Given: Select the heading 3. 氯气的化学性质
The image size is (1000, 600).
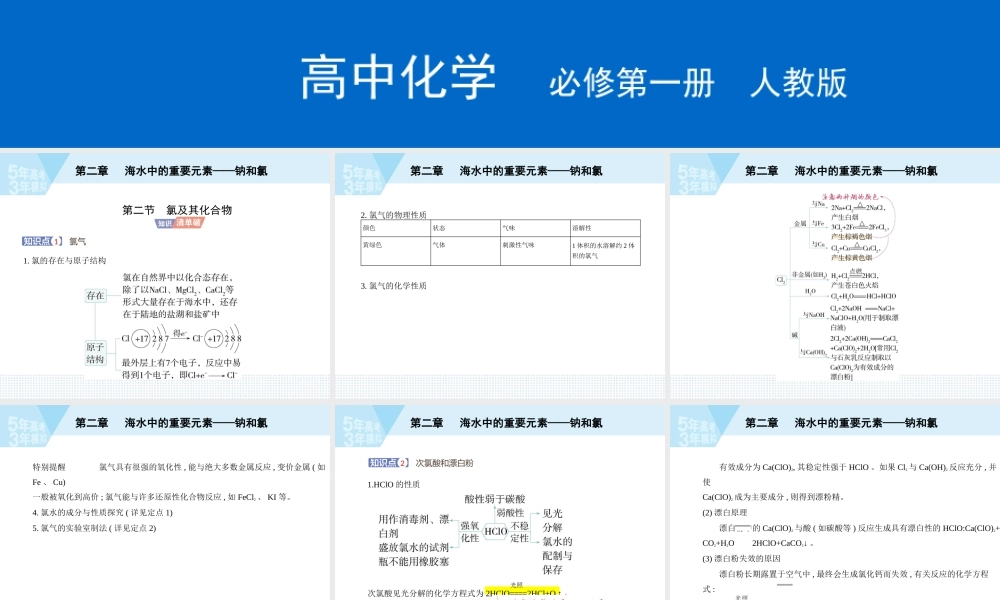Looking at the screenshot, I should [x=393, y=286].
